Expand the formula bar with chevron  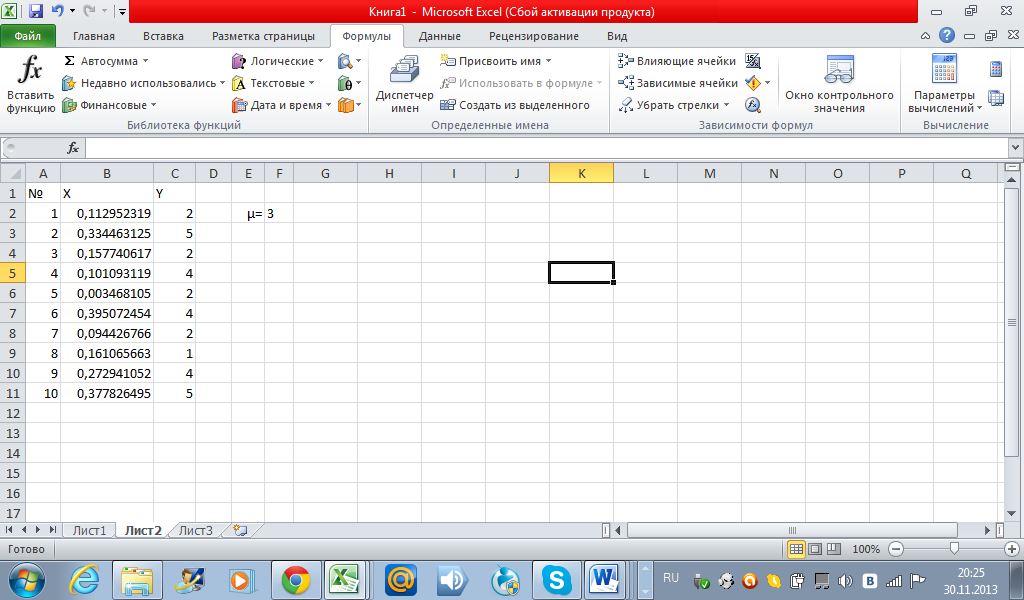[x=1015, y=148]
